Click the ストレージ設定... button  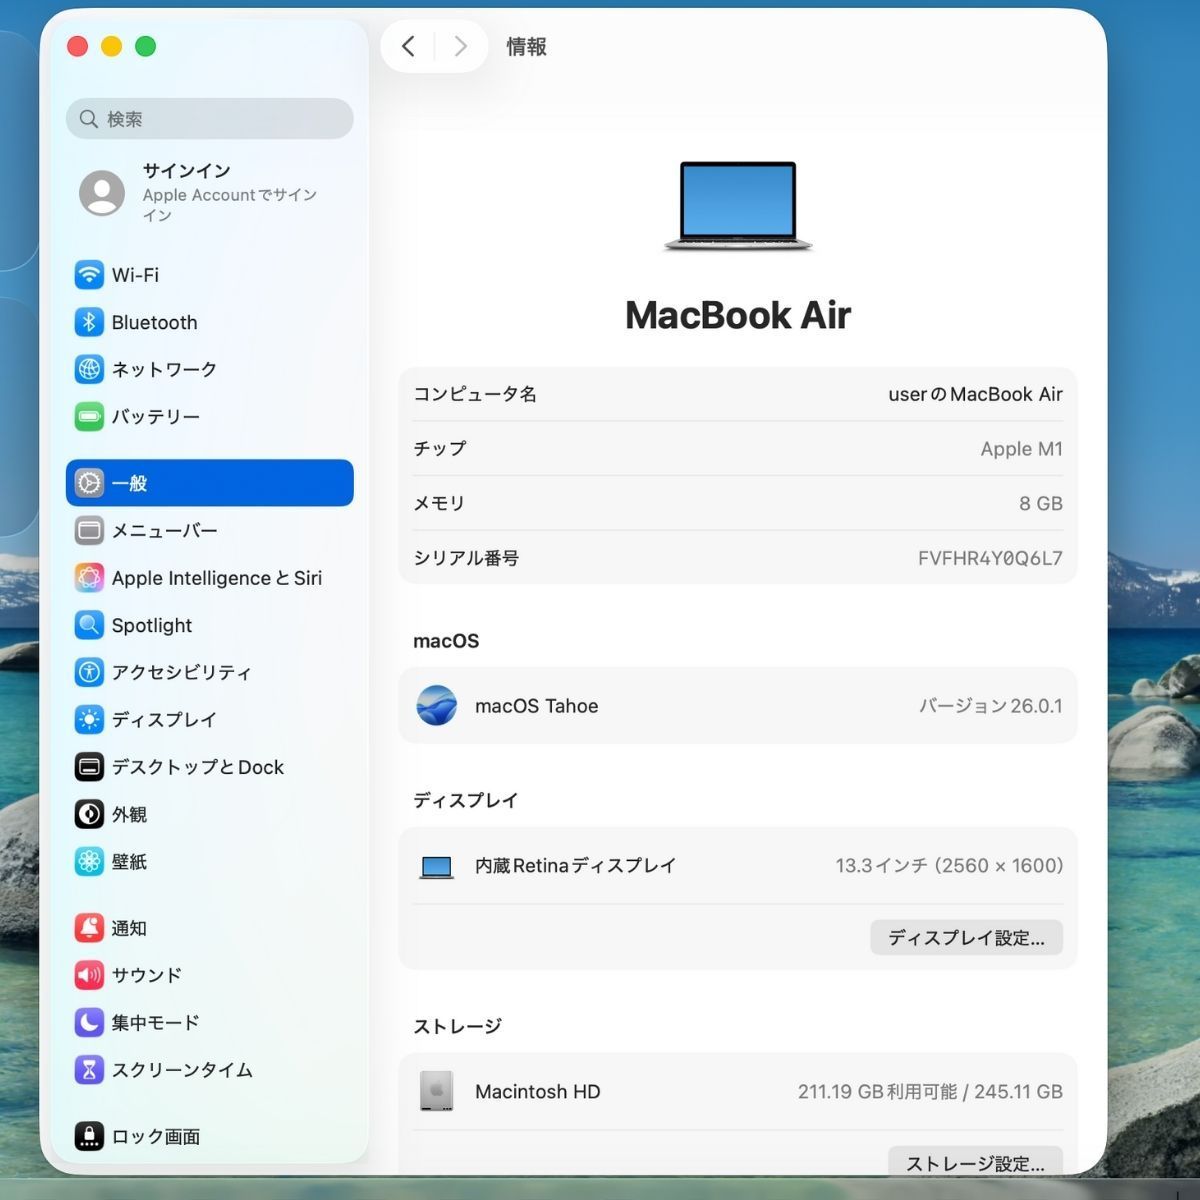pyautogui.click(x=974, y=1163)
